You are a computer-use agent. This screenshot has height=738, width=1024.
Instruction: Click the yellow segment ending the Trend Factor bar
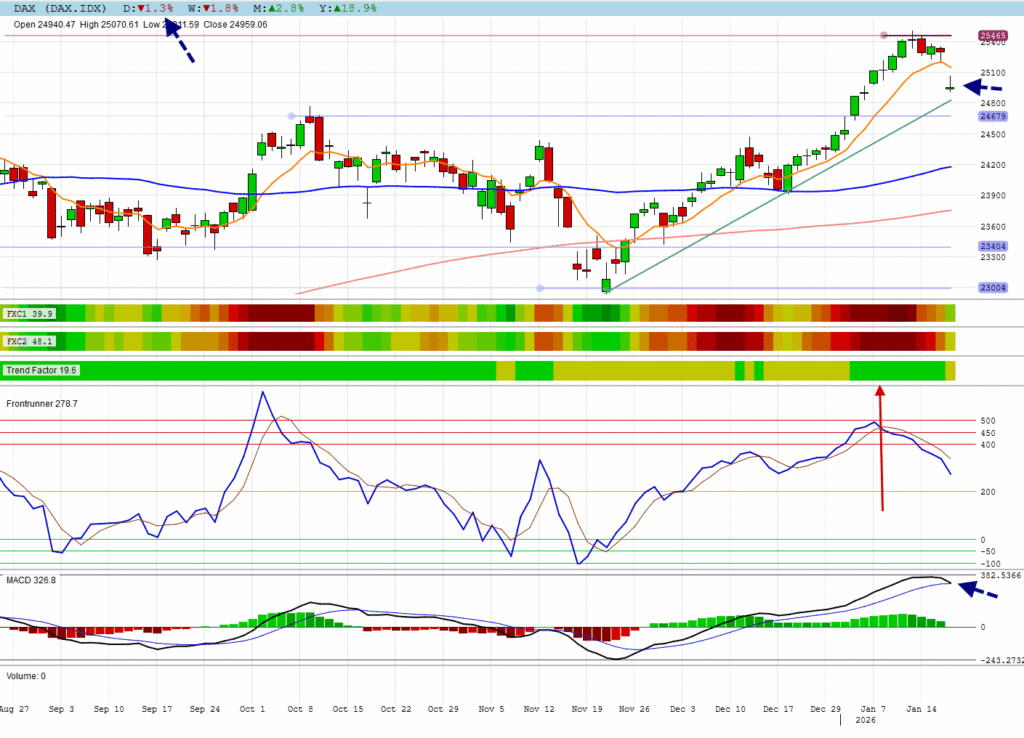click(x=950, y=370)
